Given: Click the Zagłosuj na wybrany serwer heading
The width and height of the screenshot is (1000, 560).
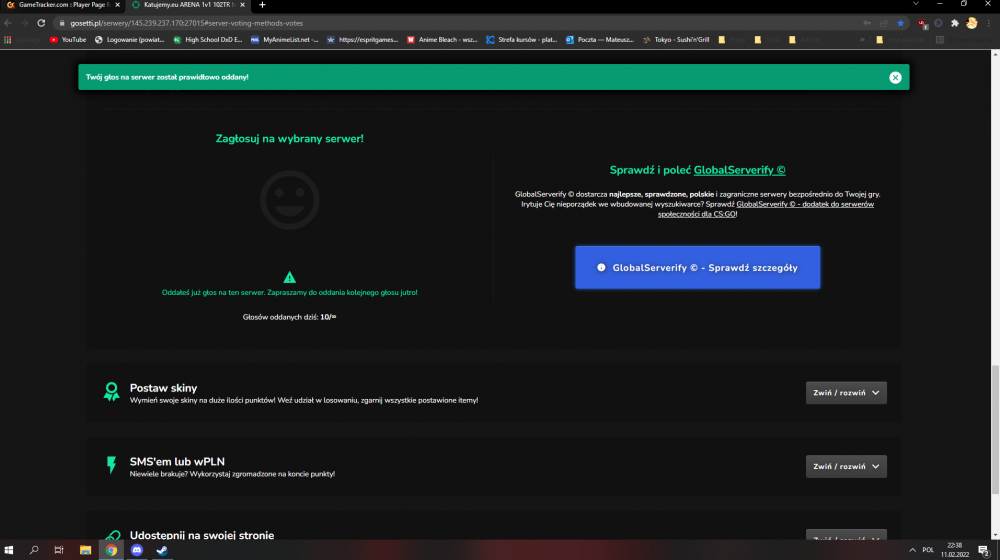Looking at the screenshot, I should 290,138.
